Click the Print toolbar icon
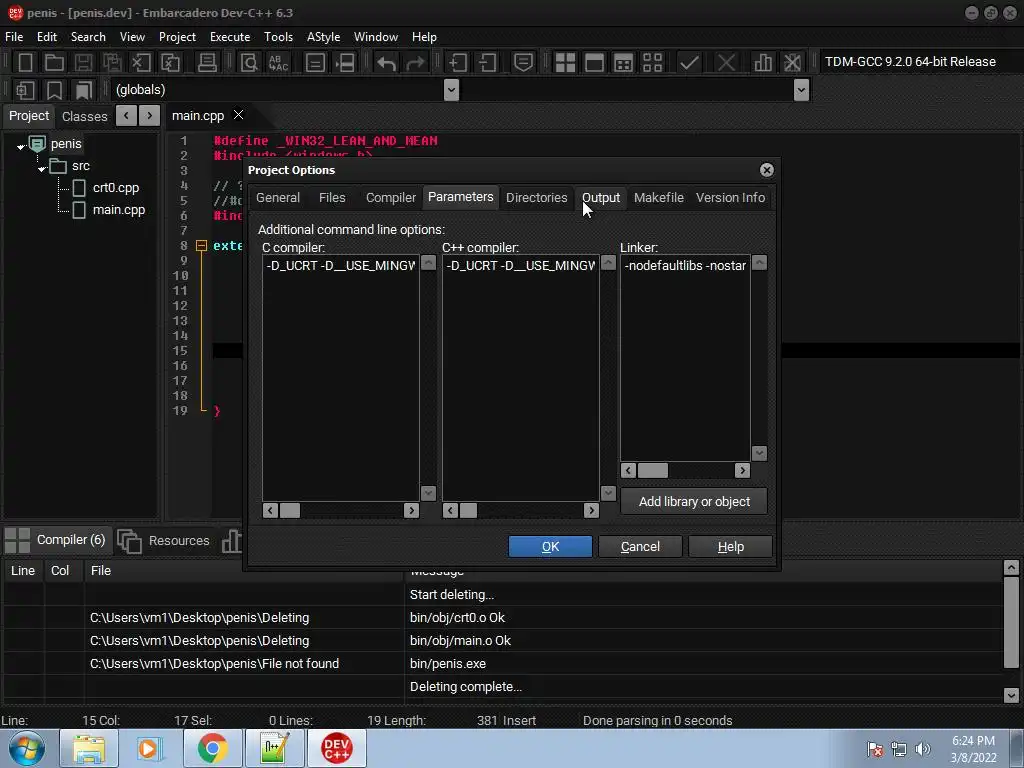Screen dimensions: 1024x768 tap(207, 63)
